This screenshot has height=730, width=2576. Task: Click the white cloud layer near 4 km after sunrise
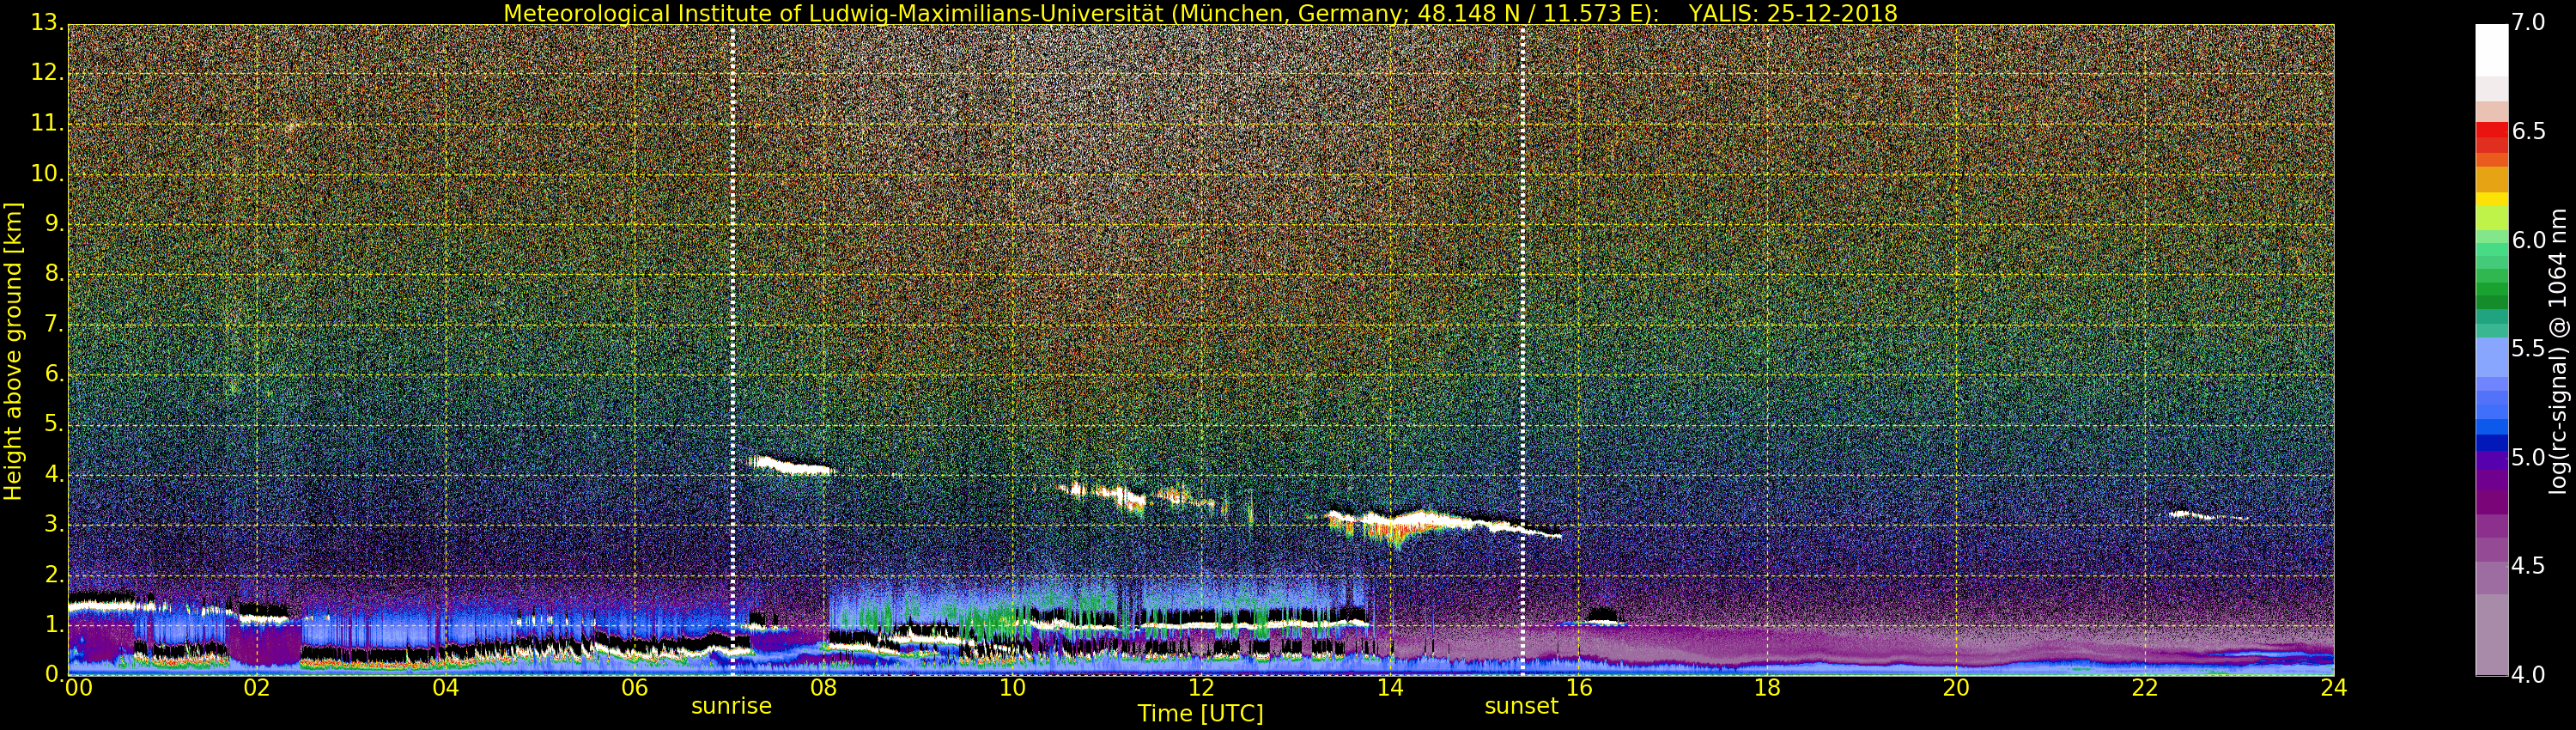point(790,466)
